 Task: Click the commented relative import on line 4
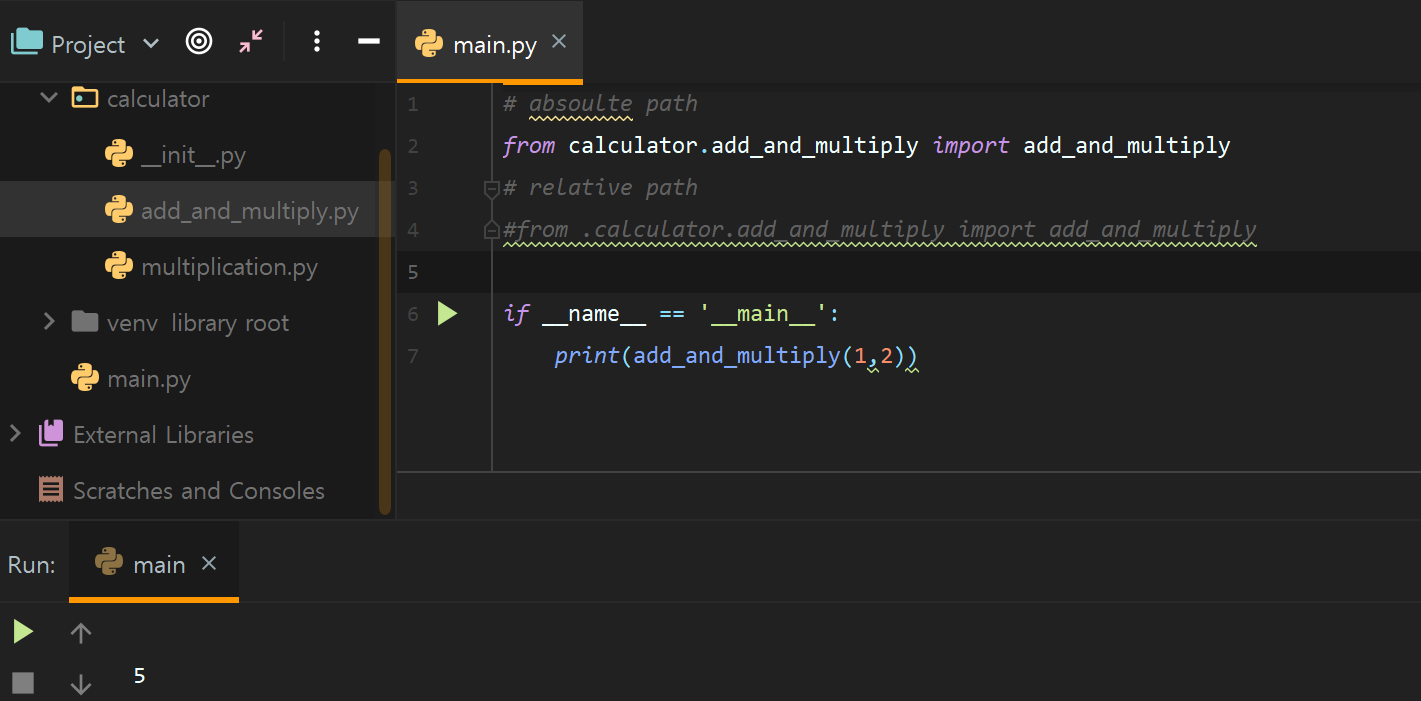click(x=880, y=230)
